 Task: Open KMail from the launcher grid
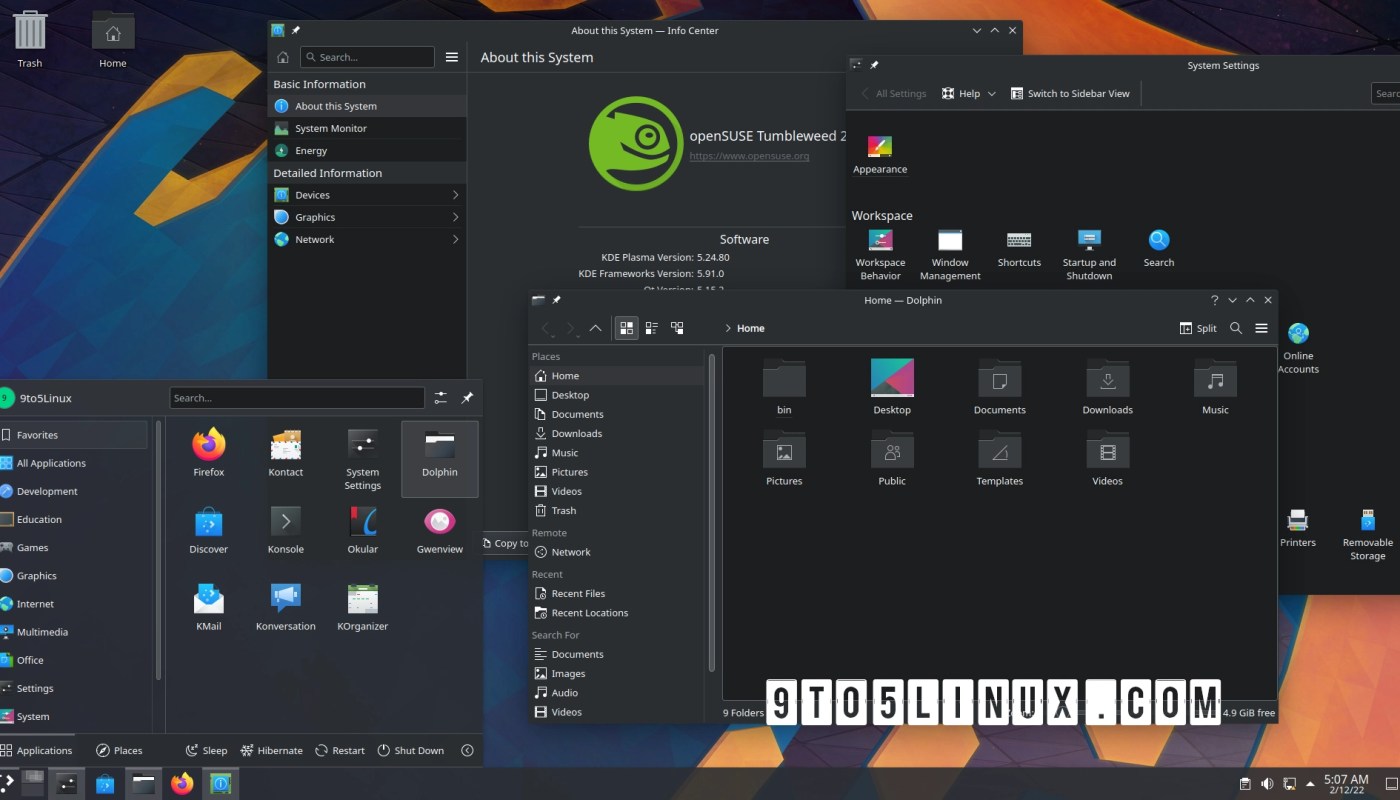coord(209,607)
